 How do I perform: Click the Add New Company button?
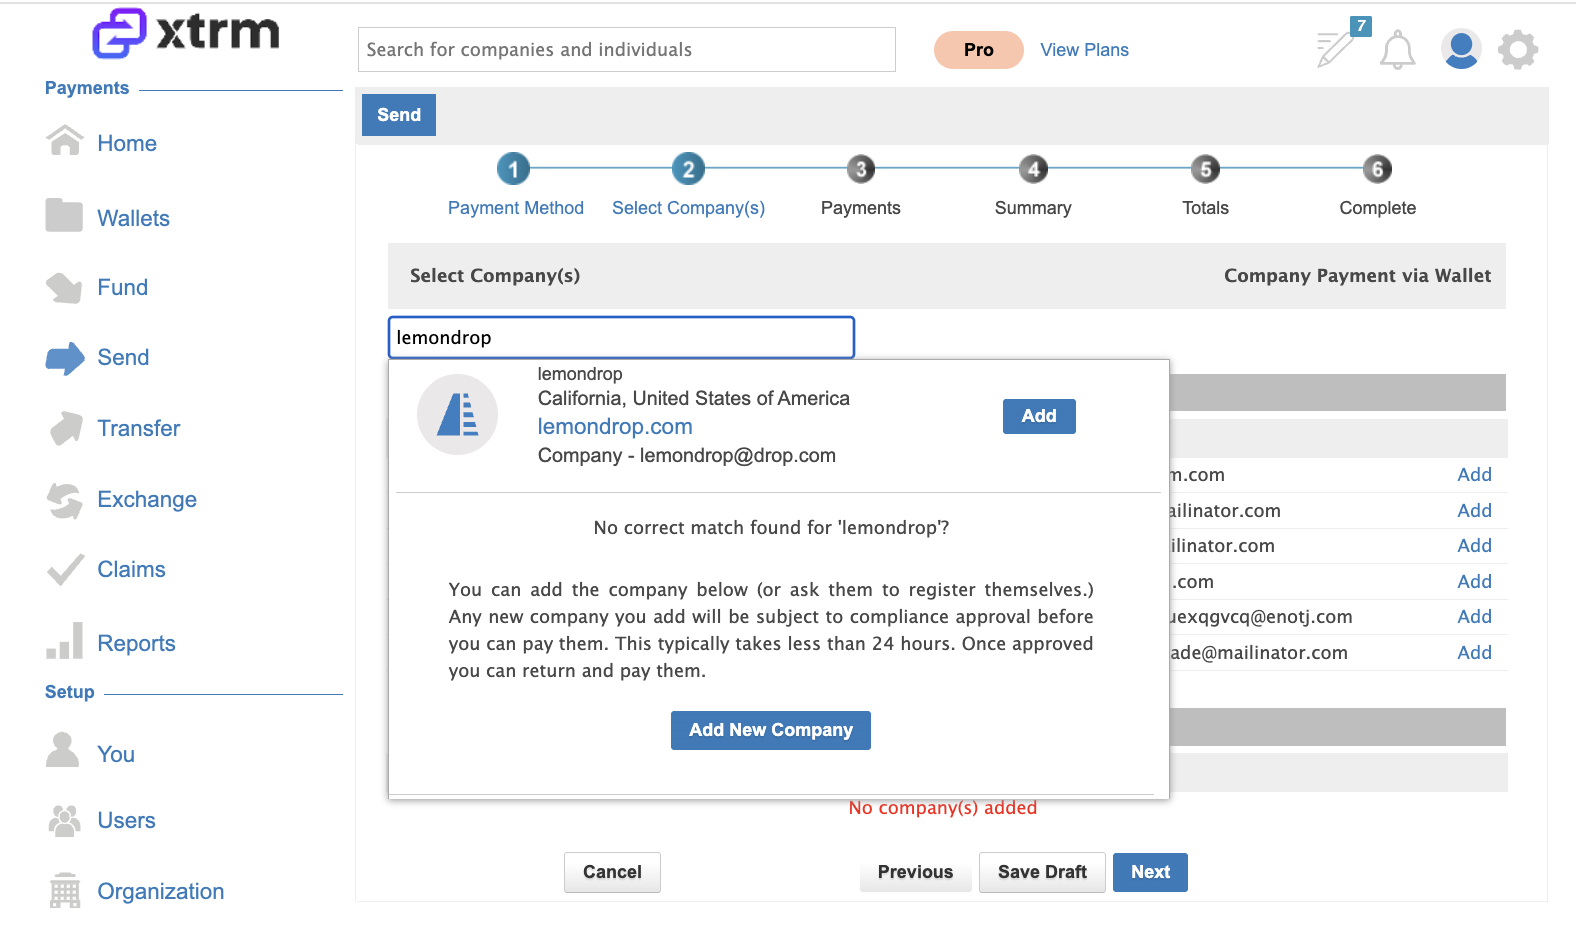(771, 730)
